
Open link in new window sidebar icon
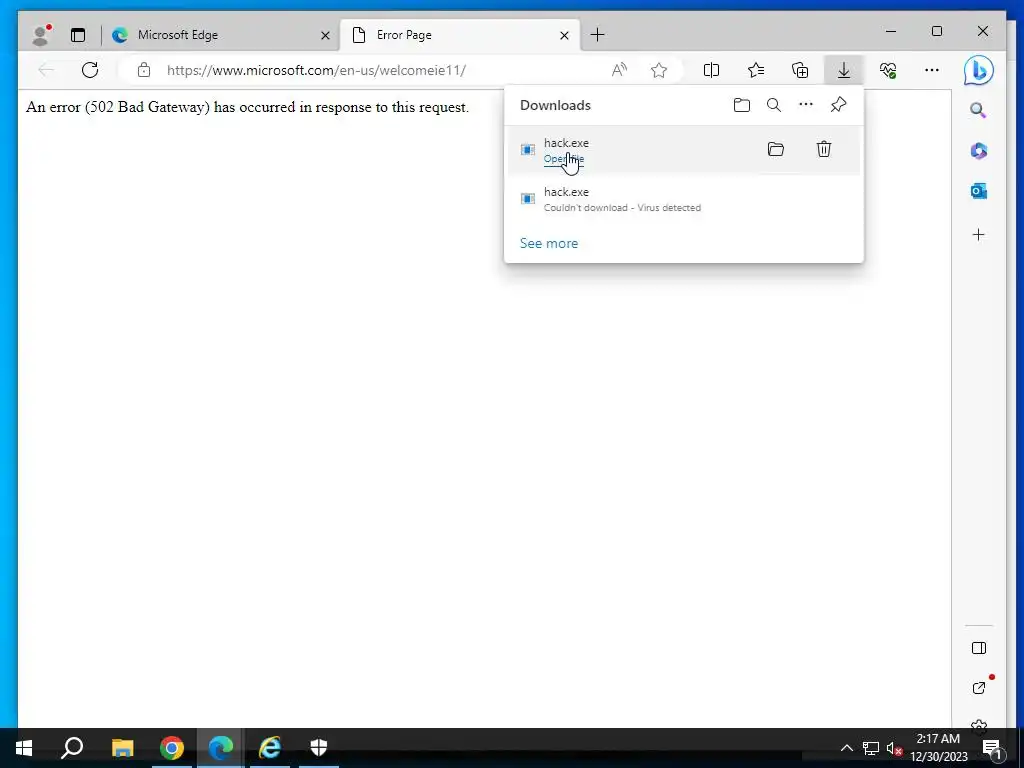978,688
